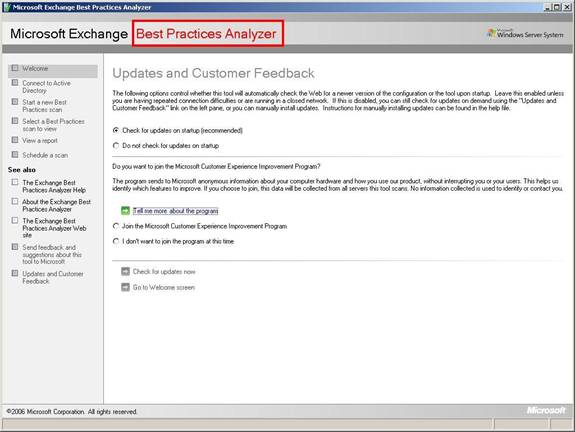Open Select a Best Practices scan to view
The width and height of the screenshot is (575, 432).
(54, 125)
